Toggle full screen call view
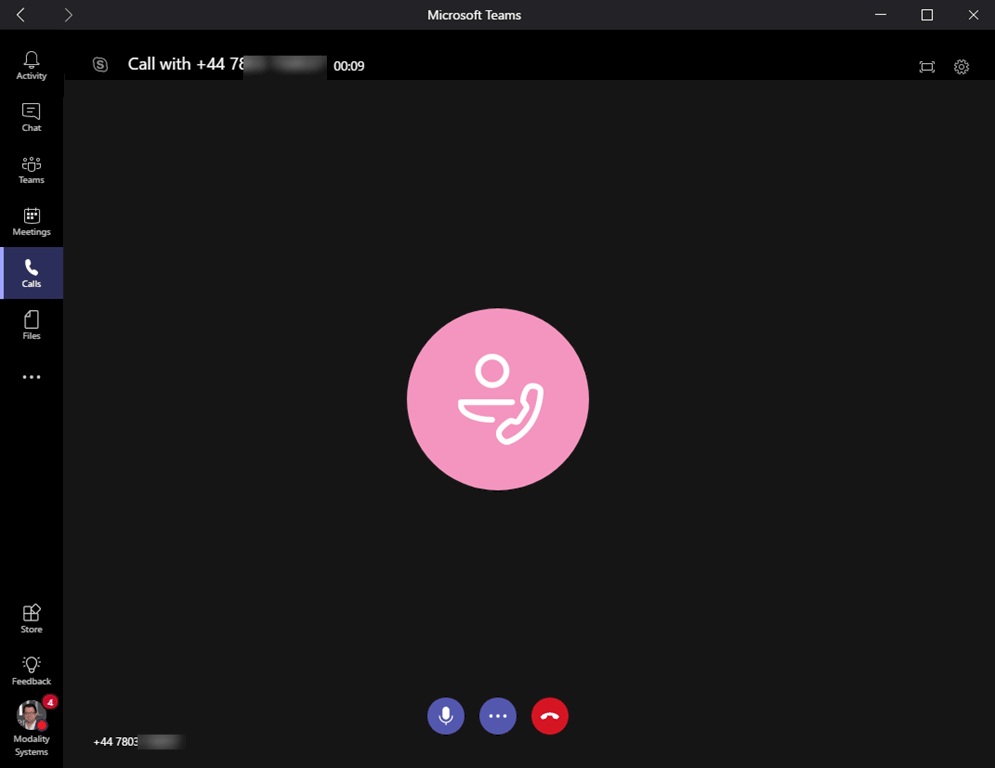995x768 pixels. click(x=927, y=67)
